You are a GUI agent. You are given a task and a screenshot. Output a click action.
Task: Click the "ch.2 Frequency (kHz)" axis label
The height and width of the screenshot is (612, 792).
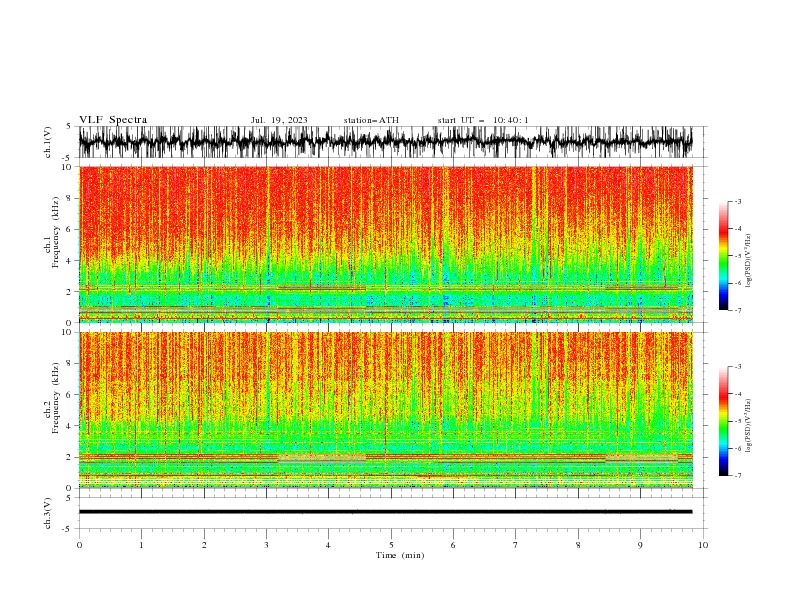click(52, 398)
